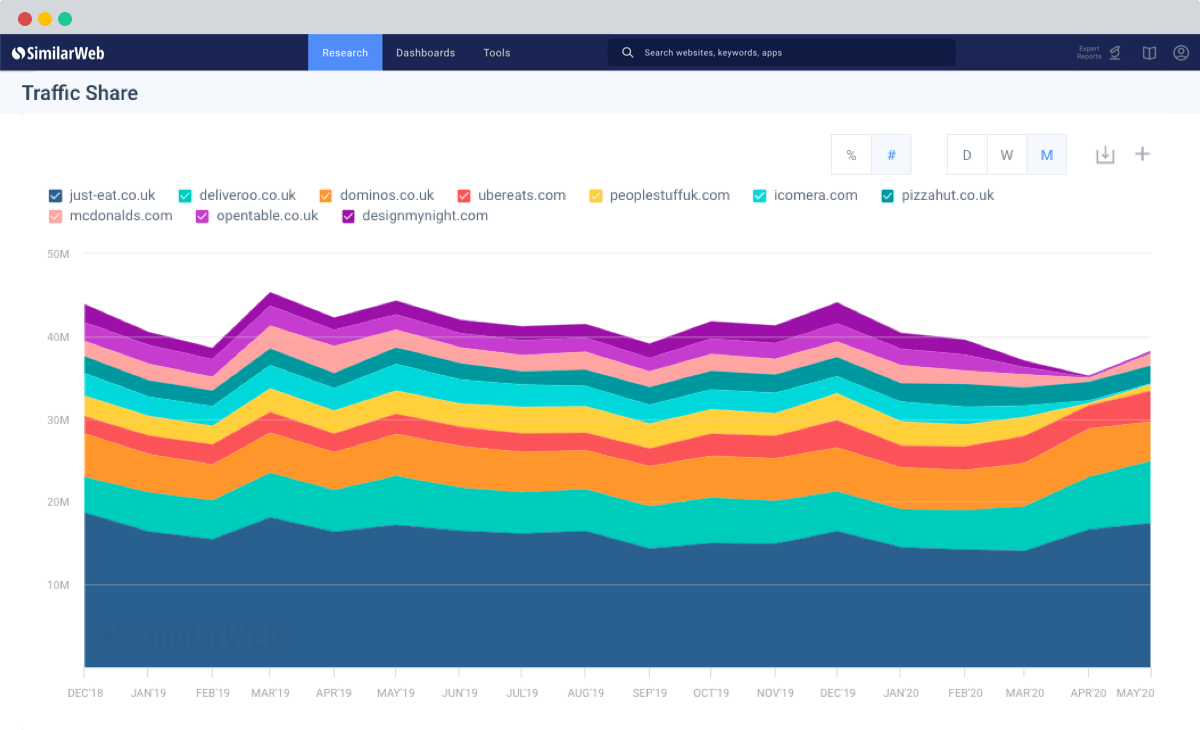Viewport: 1200px width, 730px height.
Task: Switch chart to number view
Action: pyautogui.click(x=891, y=155)
